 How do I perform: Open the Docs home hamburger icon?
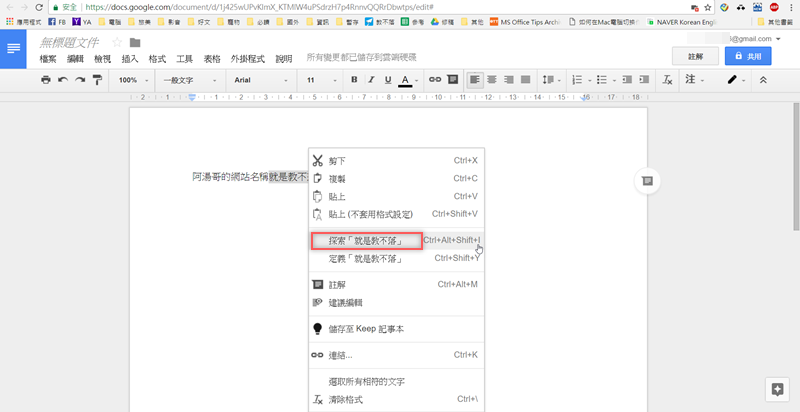[13, 48]
